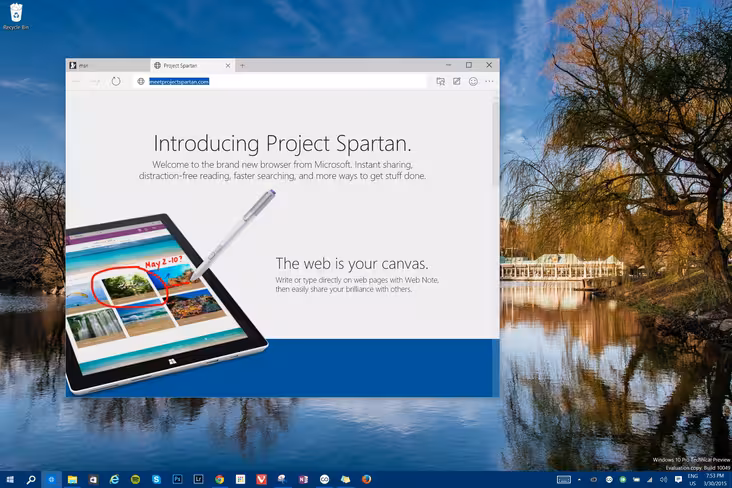Close the Project Spartan tab

(228, 65)
